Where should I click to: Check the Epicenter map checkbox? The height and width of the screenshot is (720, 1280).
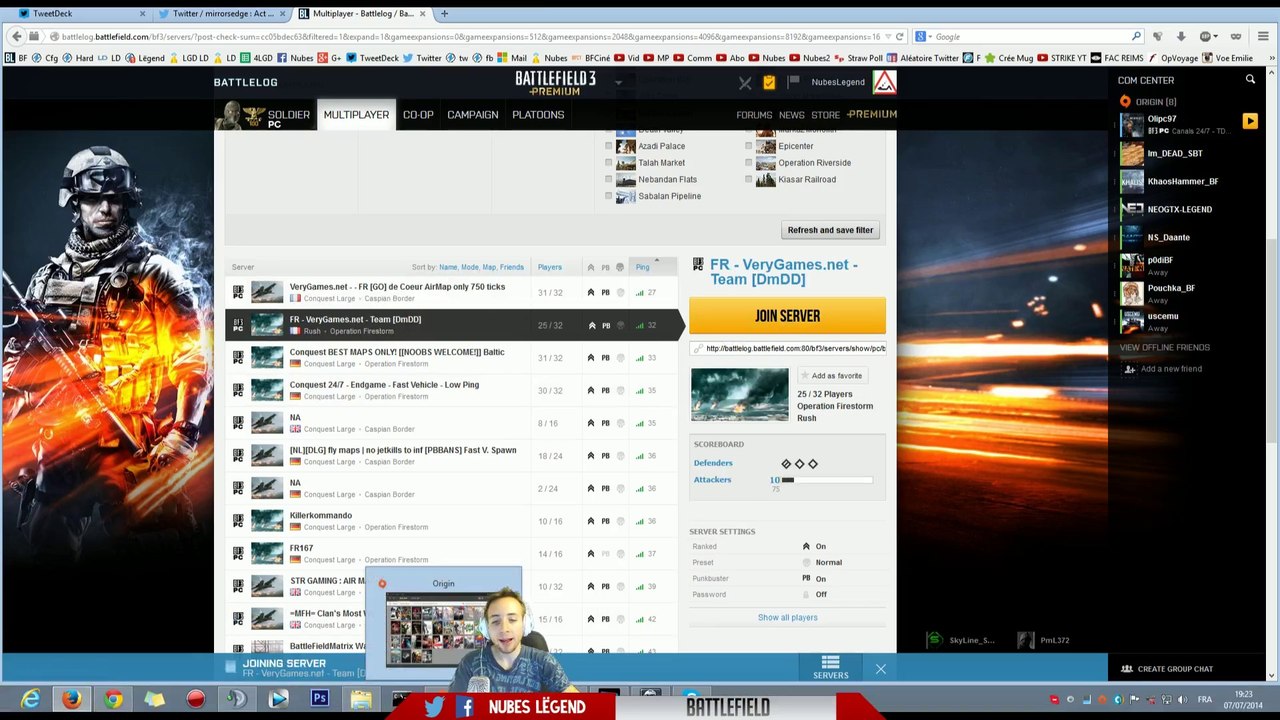(748, 146)
